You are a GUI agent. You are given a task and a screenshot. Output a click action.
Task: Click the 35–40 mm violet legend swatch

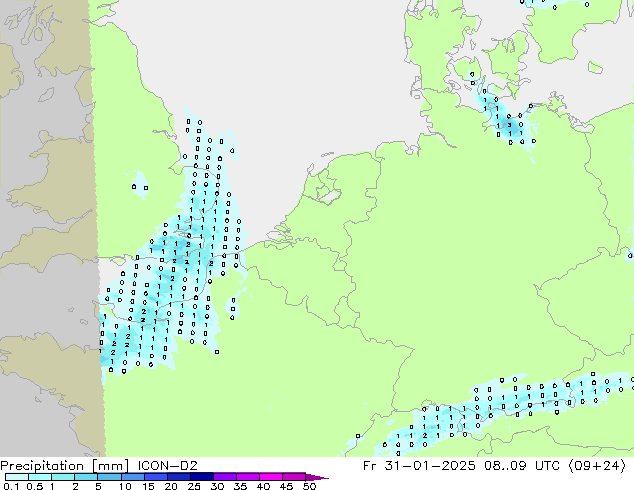247,477
